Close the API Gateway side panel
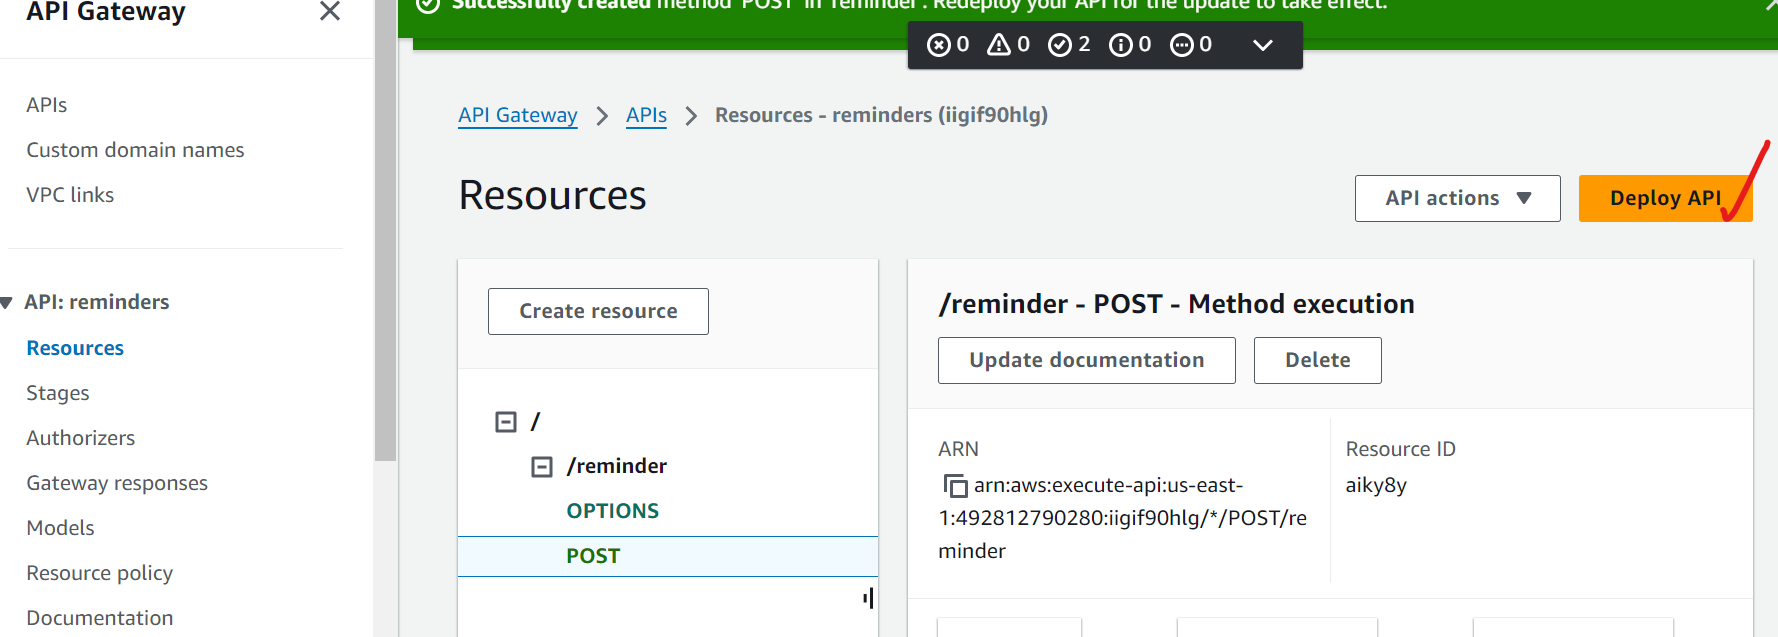Viewport: 1778px width, 637px height. coord(329,12)
